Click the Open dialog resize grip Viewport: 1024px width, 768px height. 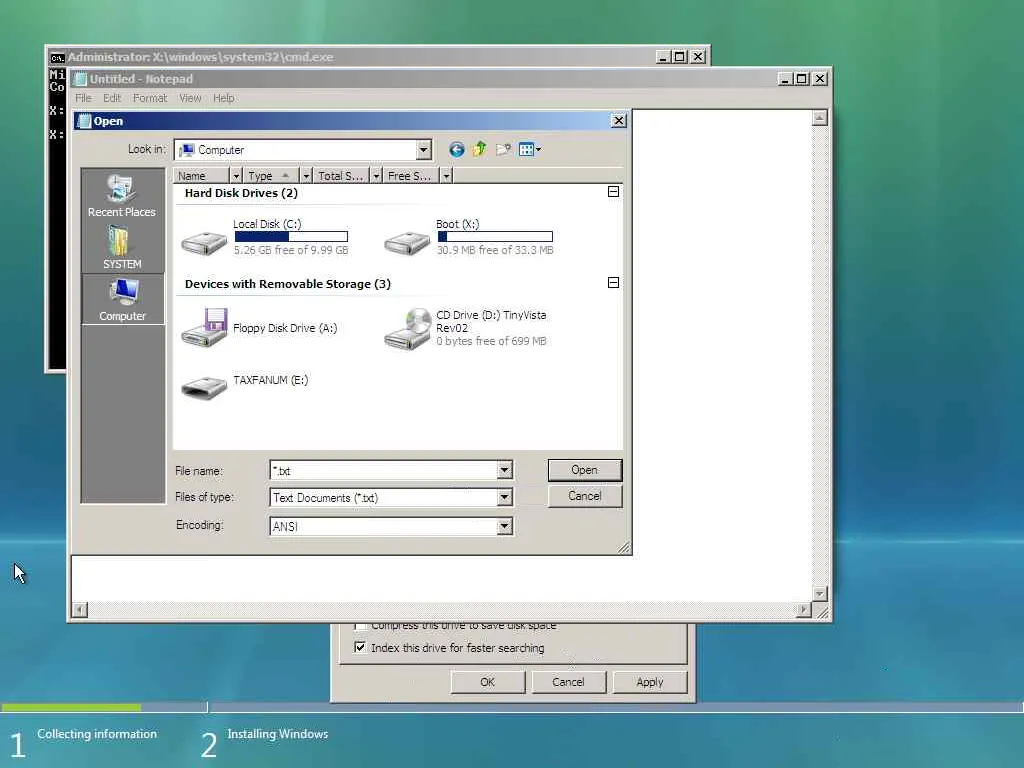[624, 547]
